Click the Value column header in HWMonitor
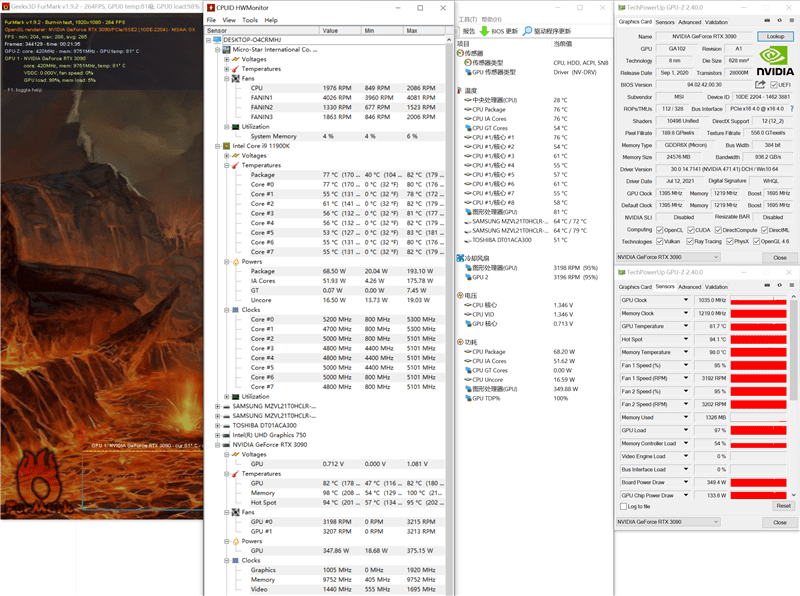Viewport: 800px width, 596px height. pos(340,31)
